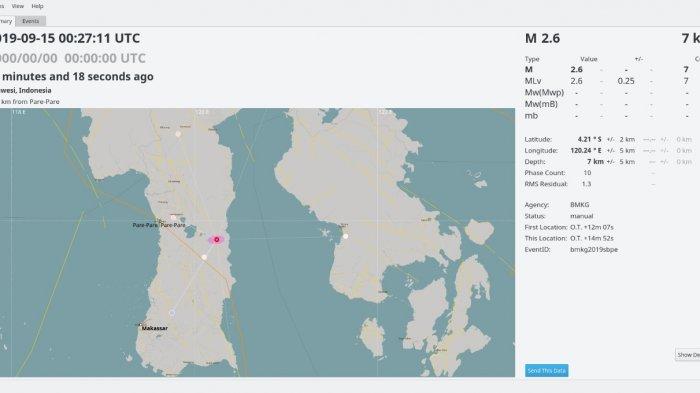Image resolution: width=700 pixels, height=393 pixels.
Task: Open the View menu
Action: 17,6
